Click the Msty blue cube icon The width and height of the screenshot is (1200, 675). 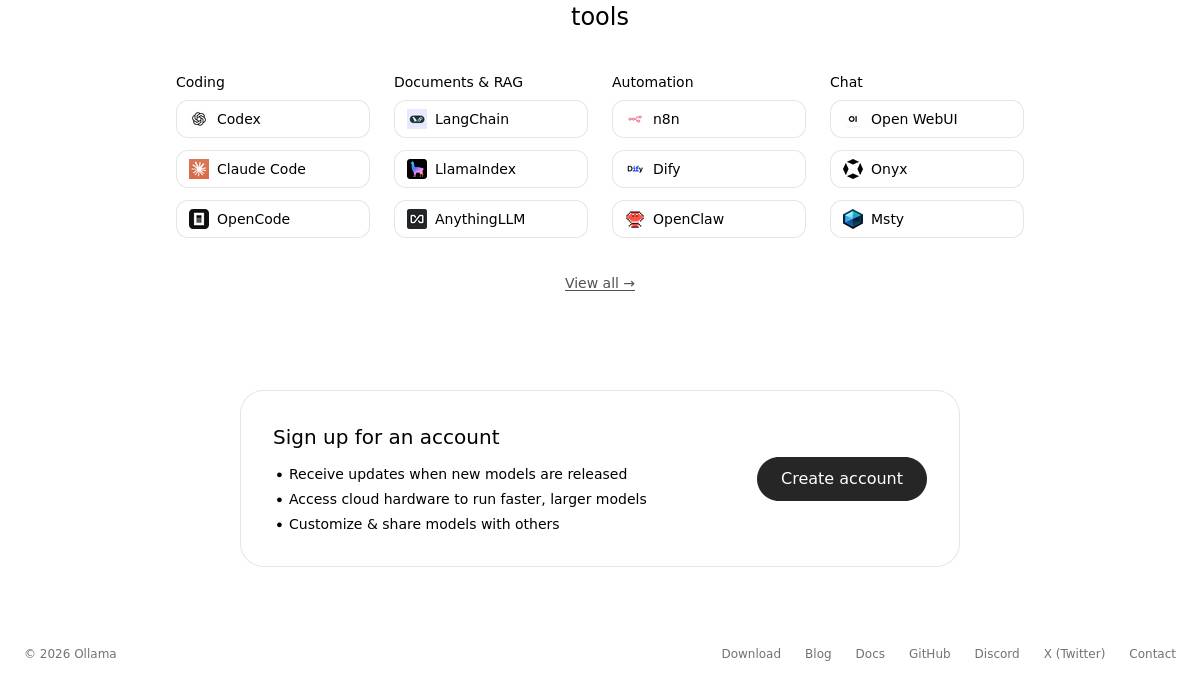(853, 219)
